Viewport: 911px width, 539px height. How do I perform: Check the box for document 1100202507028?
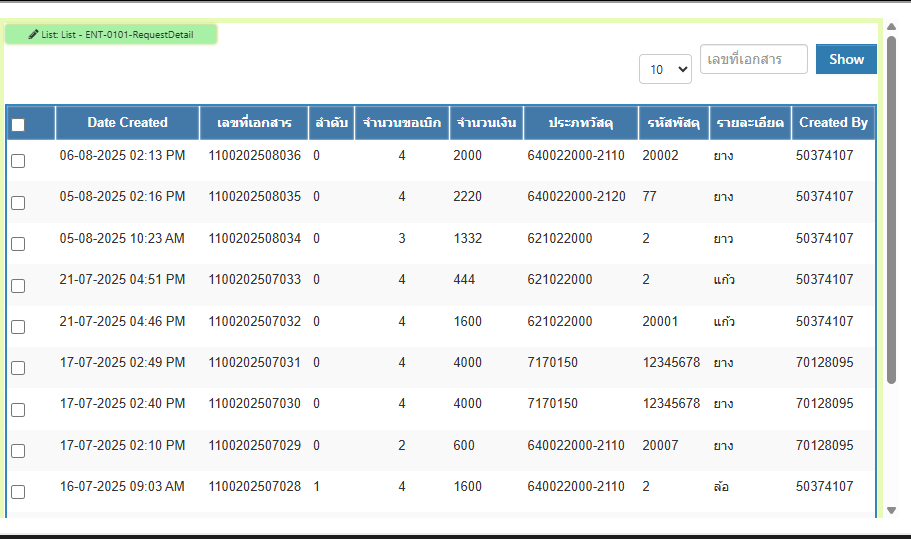18,492
